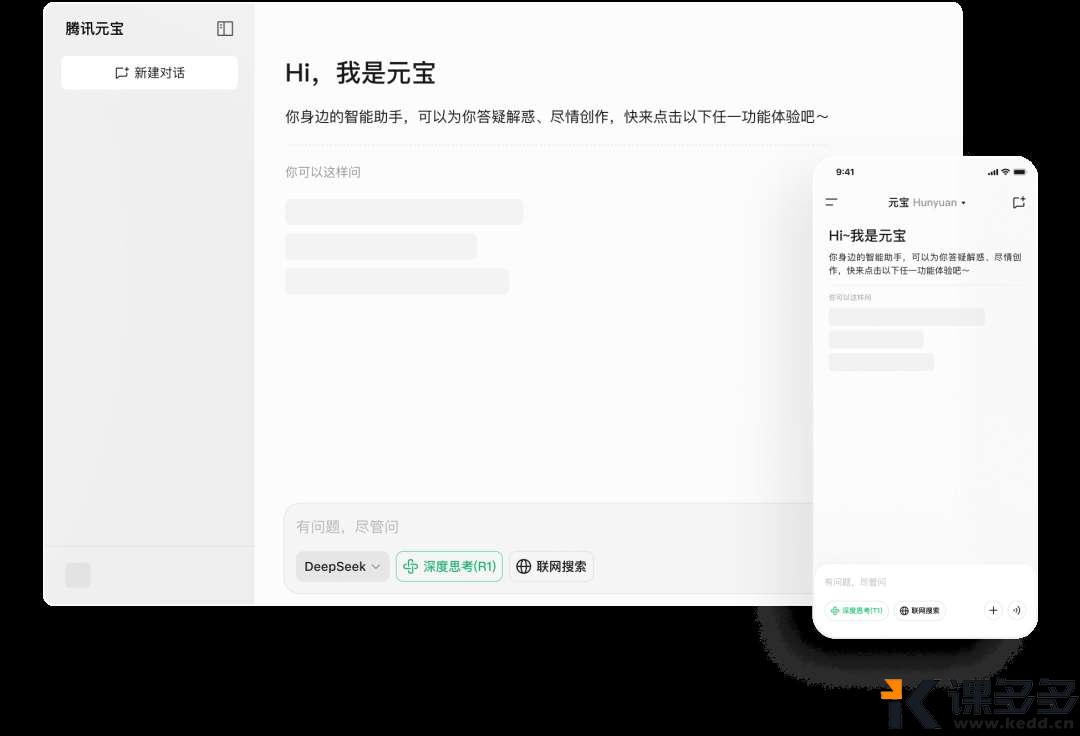The height and width of the screenshot is (736, 1080).
Task: Tap the voice input icon on phone
Action: coord(1016,610)
